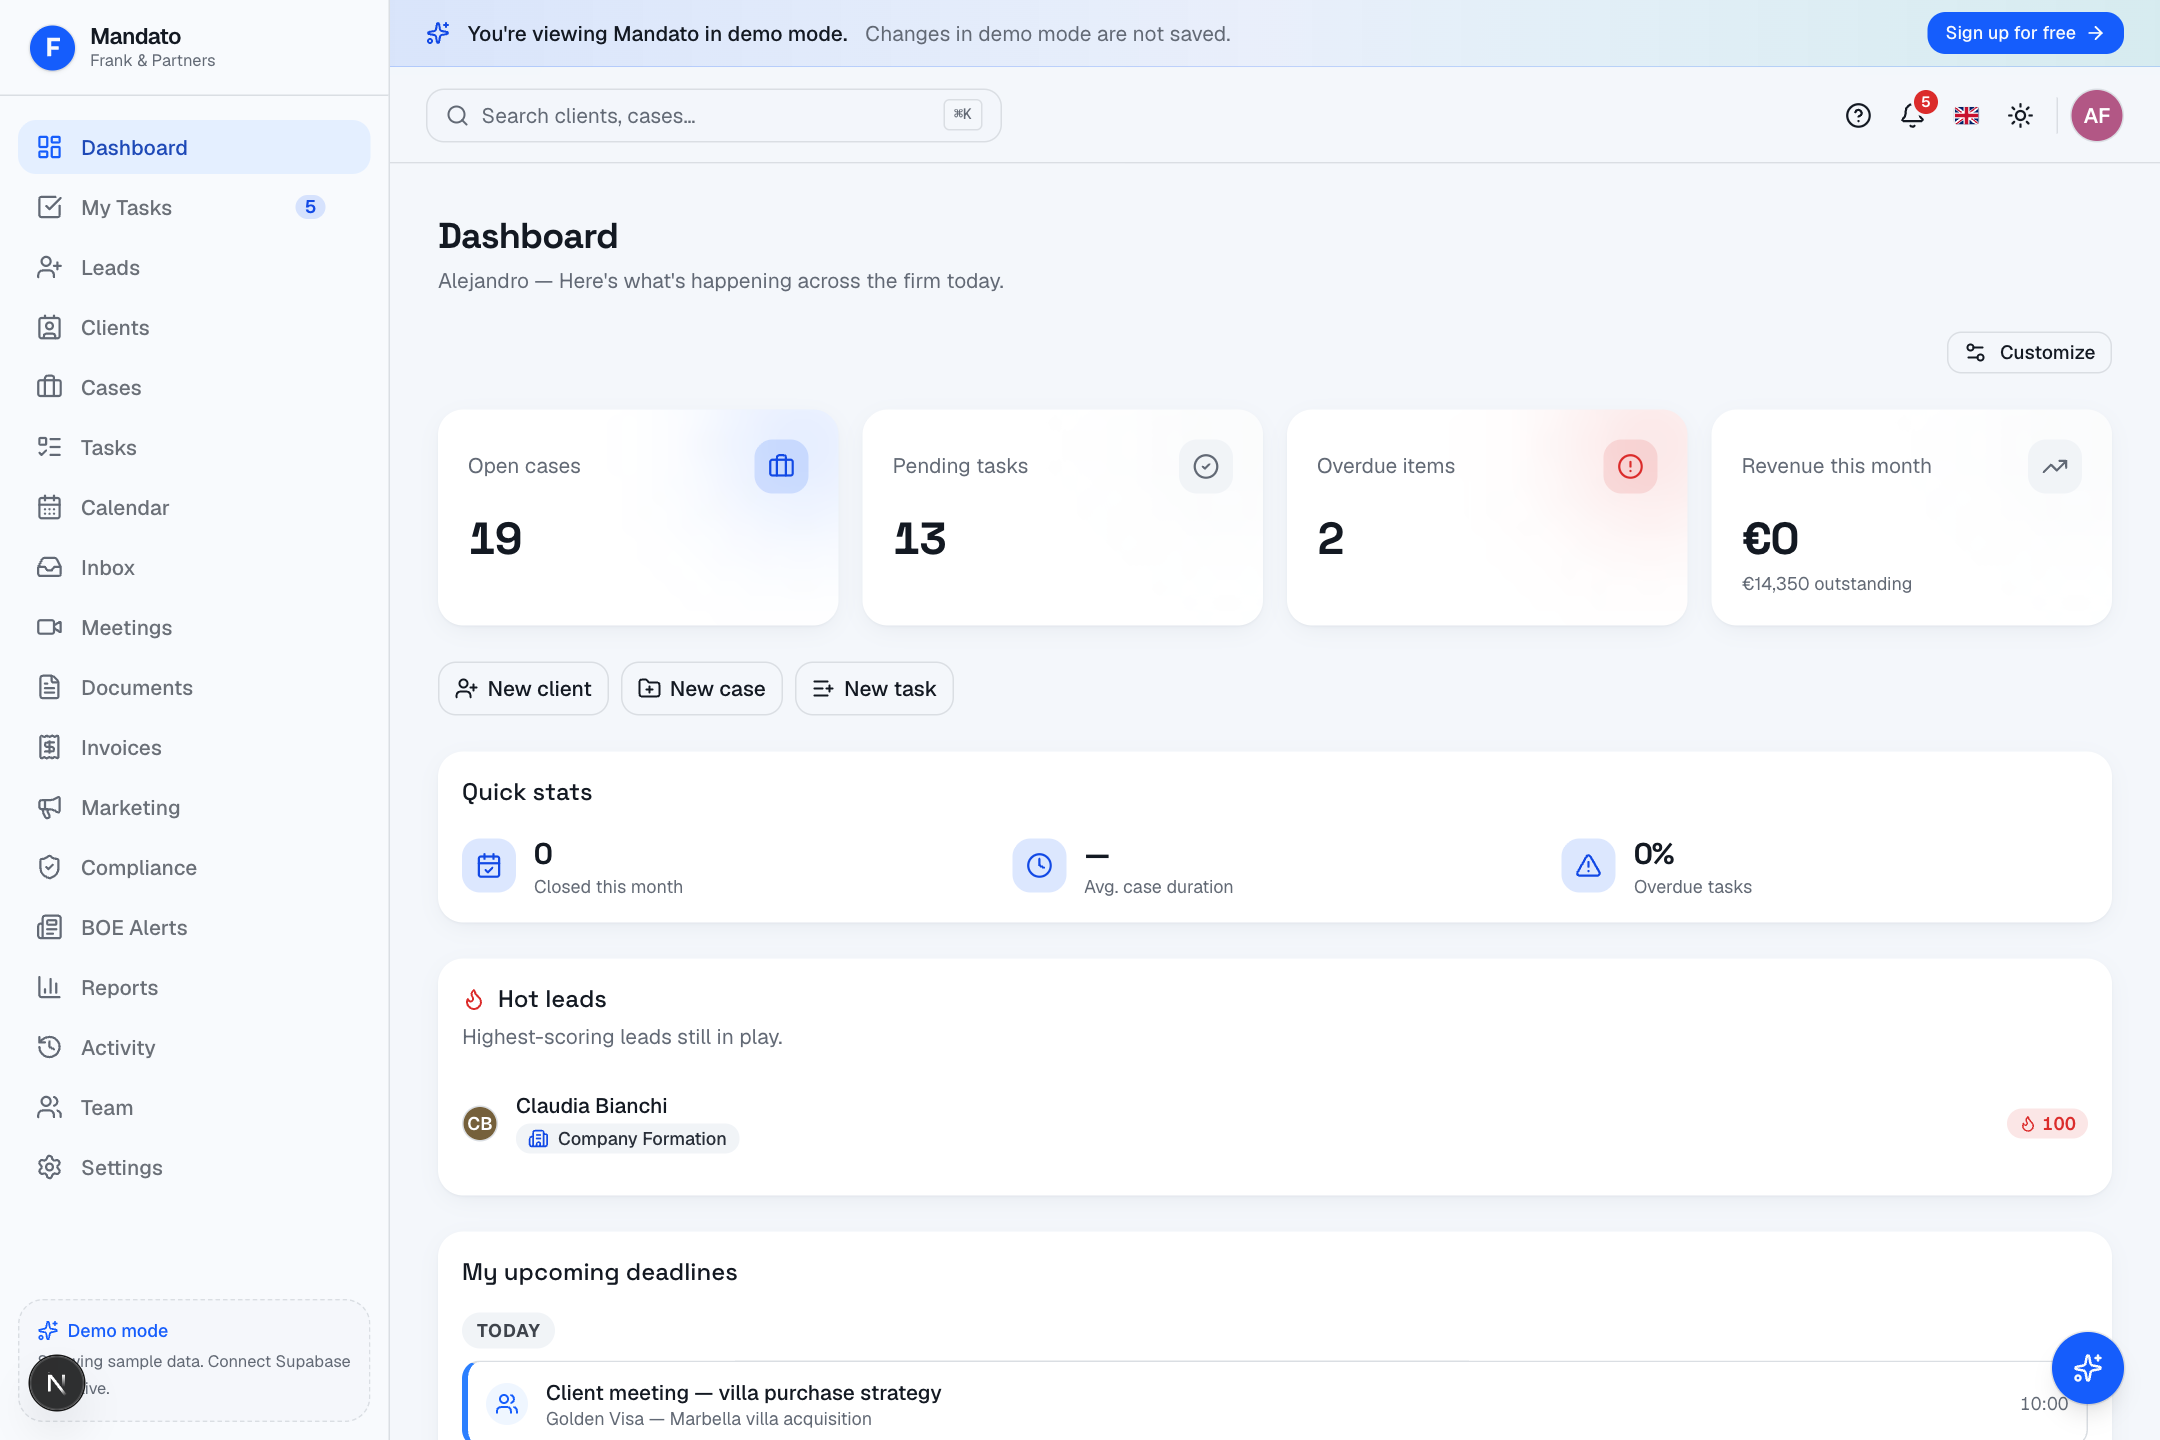The height and width of the screenshot is (1440, 2160).
Task: Open Team in sidebar
Action: pos(194,1107)
